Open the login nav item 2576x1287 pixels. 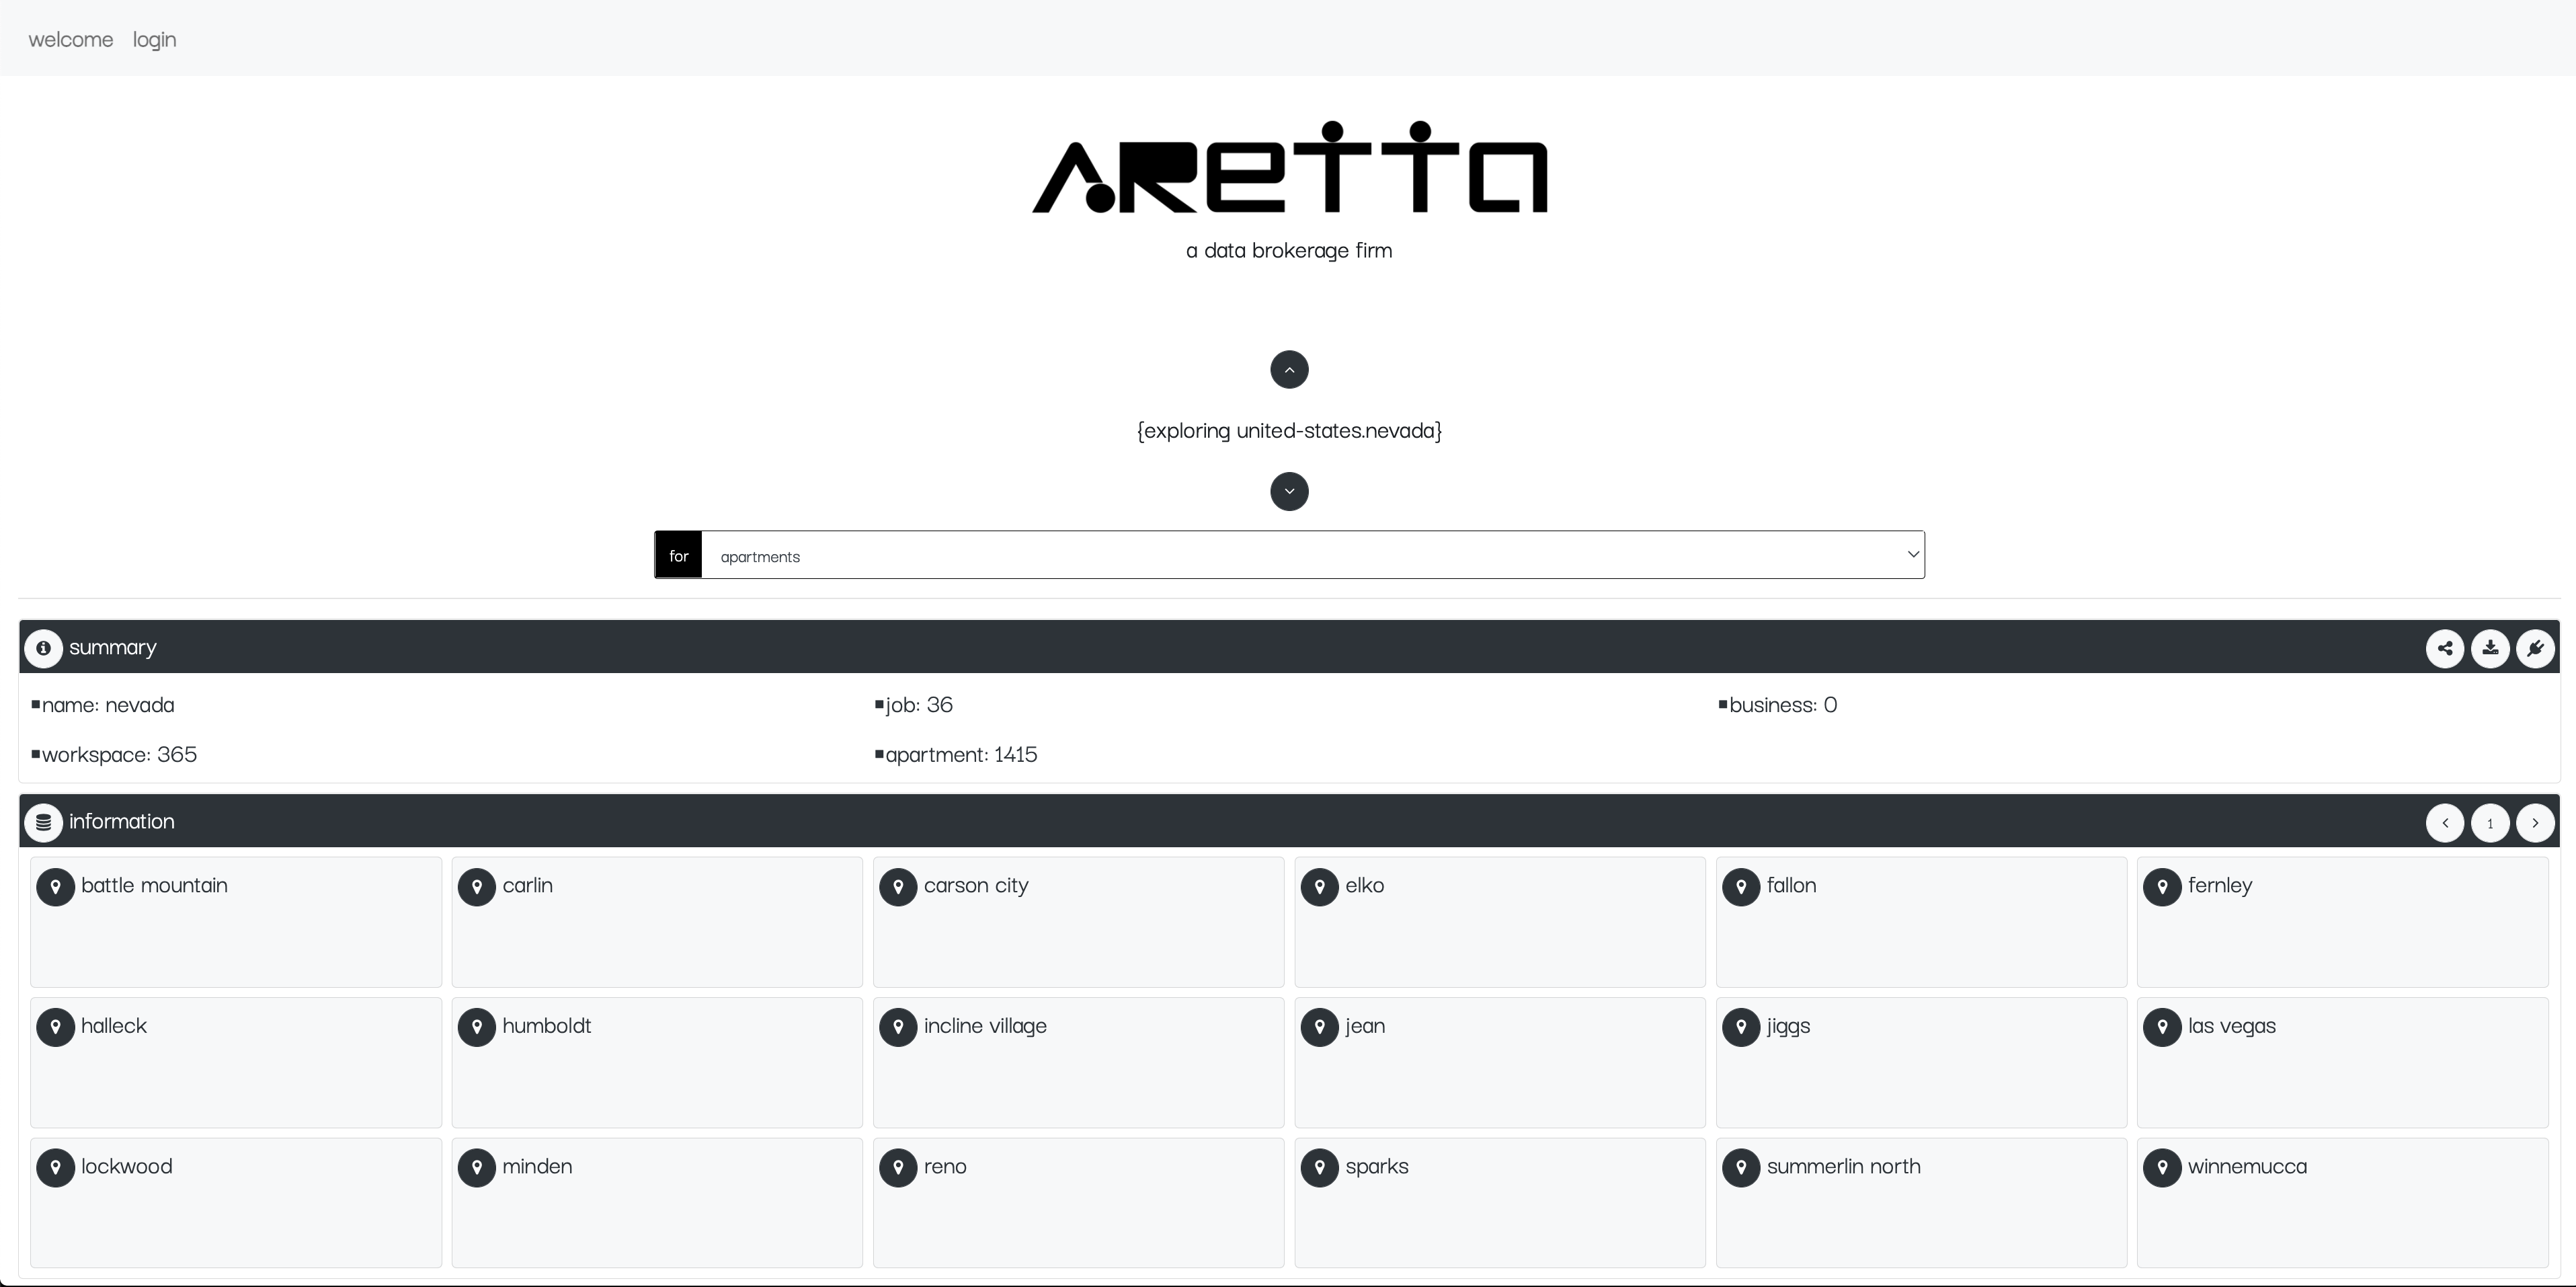(154, 39)
